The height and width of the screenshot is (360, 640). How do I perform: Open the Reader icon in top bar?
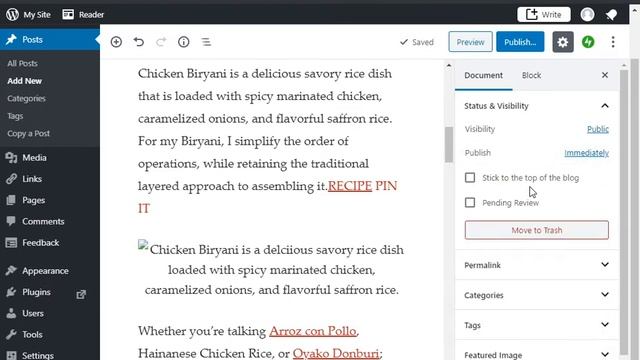tap(68, 14)
